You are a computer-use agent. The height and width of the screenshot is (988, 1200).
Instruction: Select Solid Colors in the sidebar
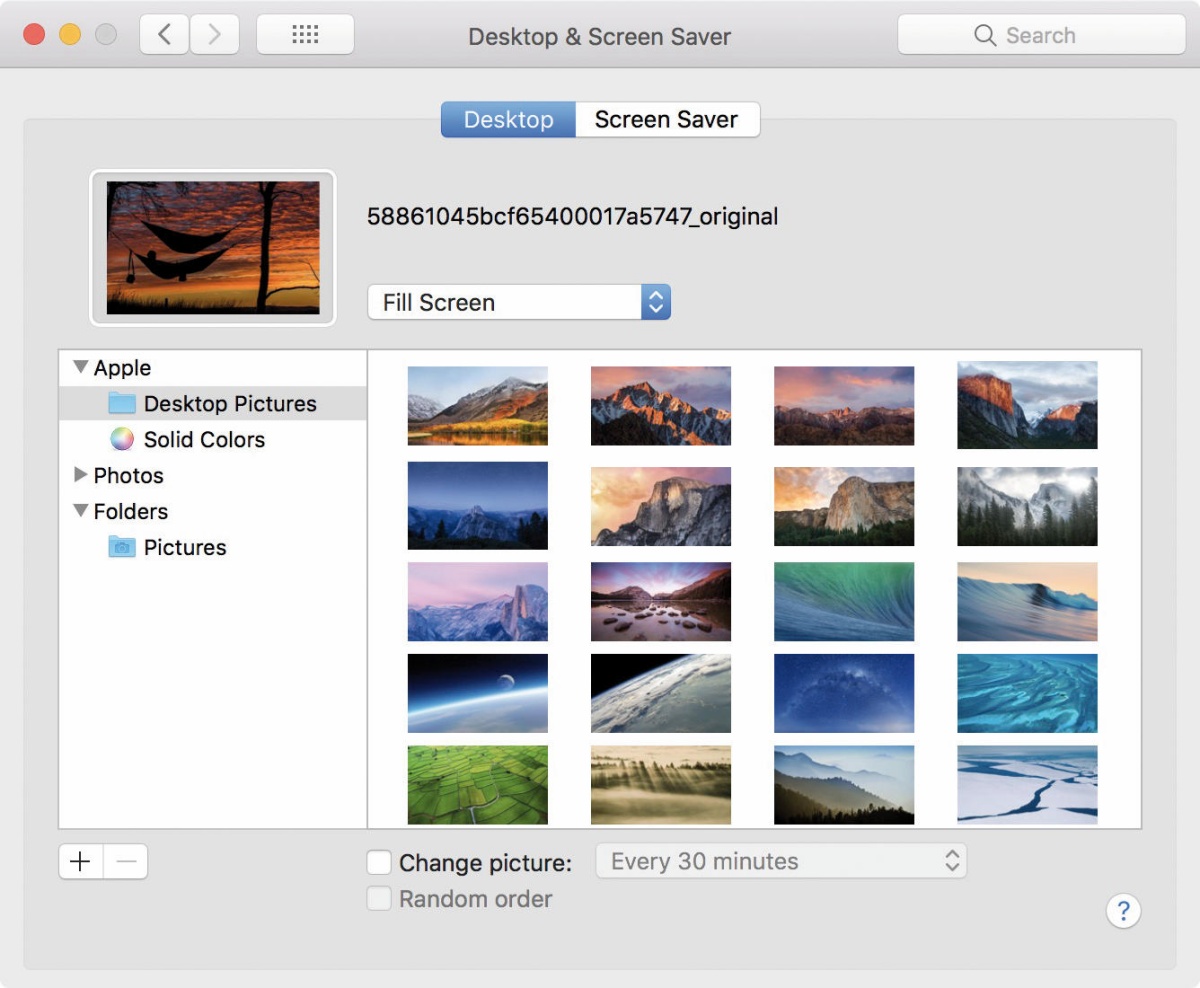click(x=213, y=439)
